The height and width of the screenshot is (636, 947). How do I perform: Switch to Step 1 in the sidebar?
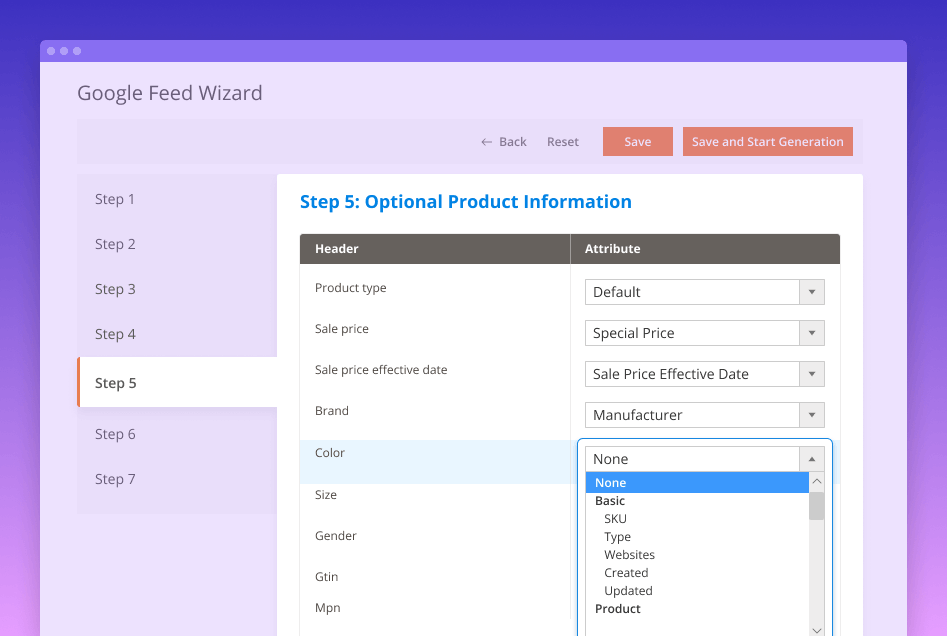114,199
